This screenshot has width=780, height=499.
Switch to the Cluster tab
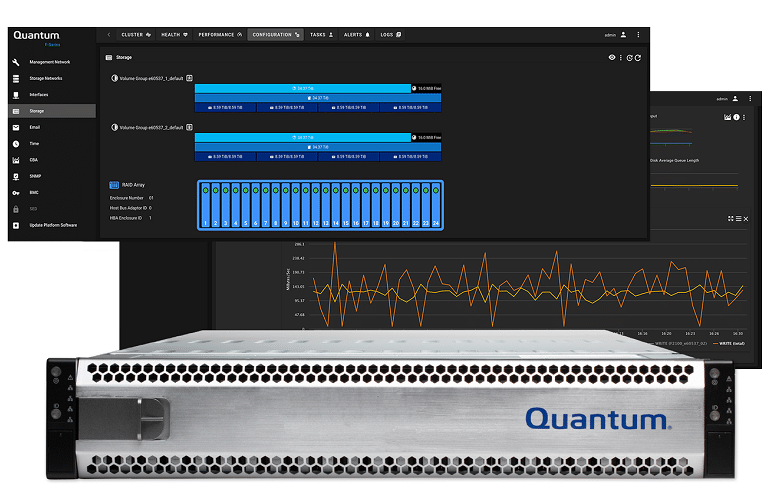(136, 35)
